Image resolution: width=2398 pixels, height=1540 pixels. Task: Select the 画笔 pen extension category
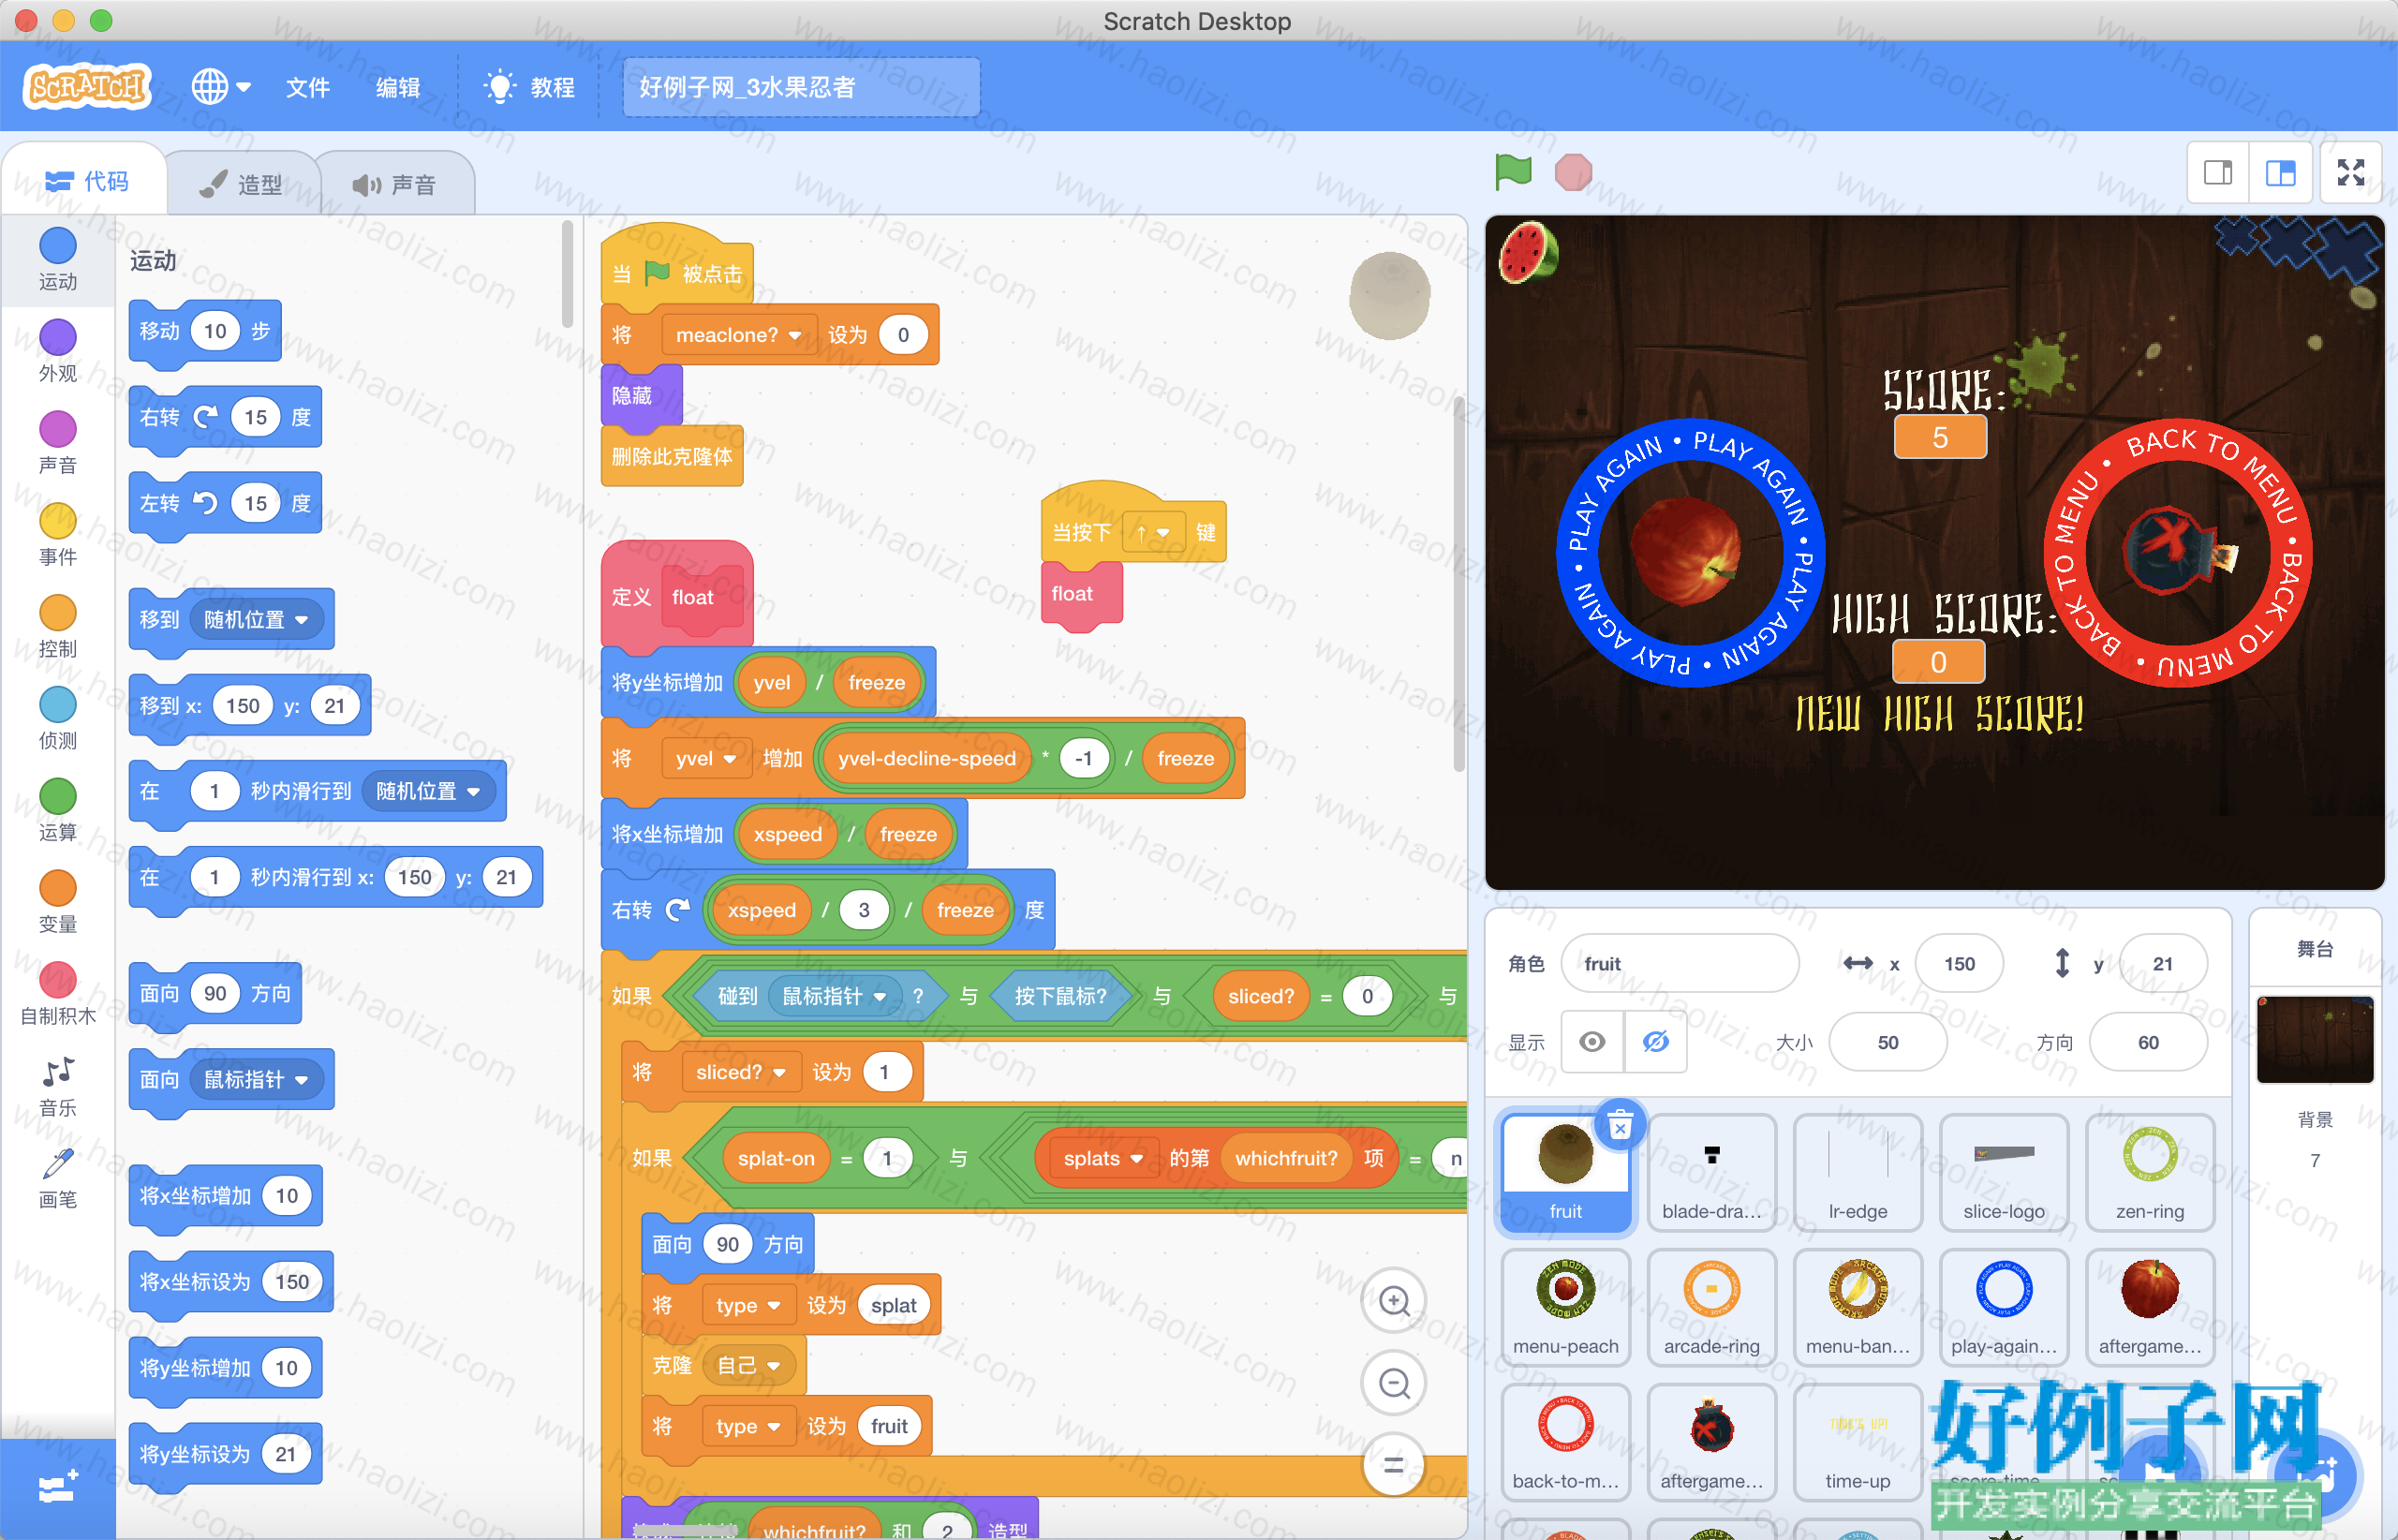(x=57, y=1179)
